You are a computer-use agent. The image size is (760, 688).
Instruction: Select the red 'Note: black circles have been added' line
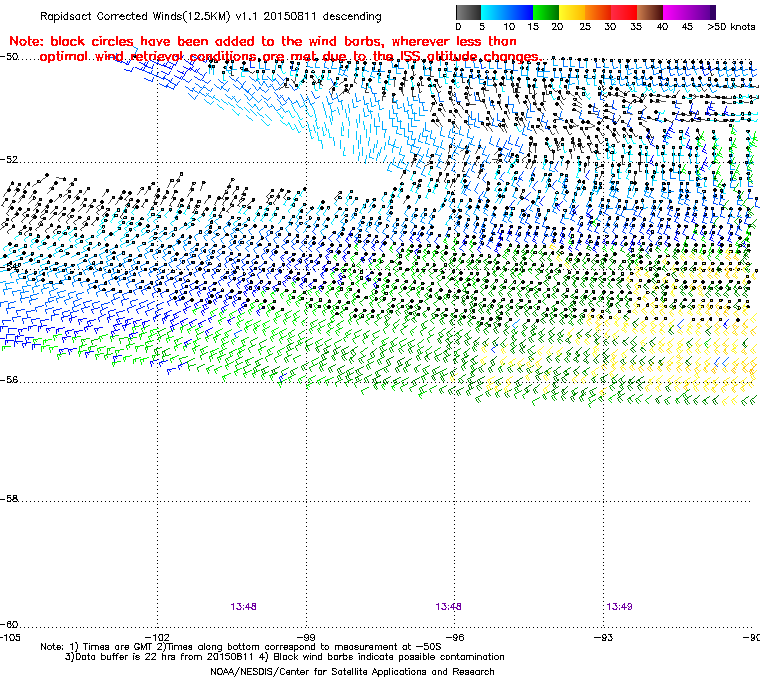[263, 41]
